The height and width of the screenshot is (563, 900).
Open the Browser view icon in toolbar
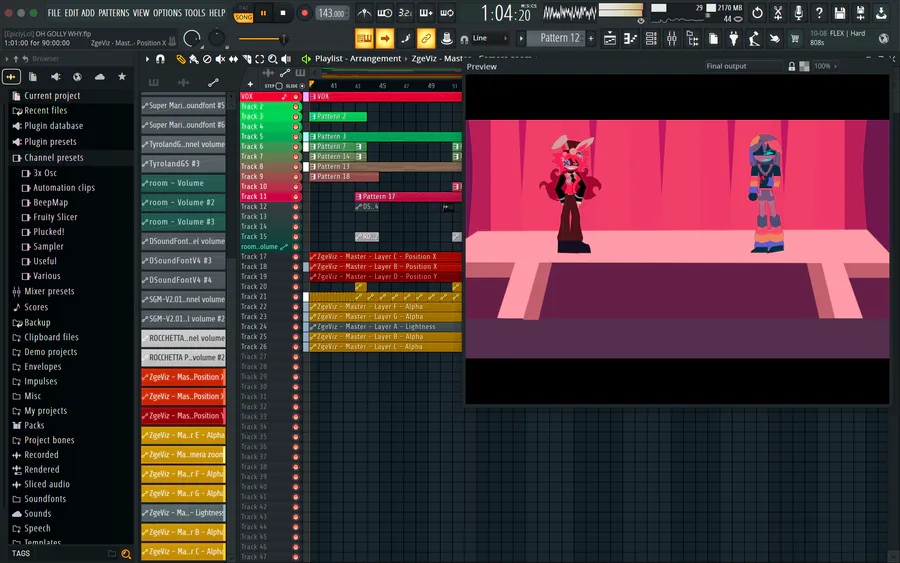pos(692,38)
